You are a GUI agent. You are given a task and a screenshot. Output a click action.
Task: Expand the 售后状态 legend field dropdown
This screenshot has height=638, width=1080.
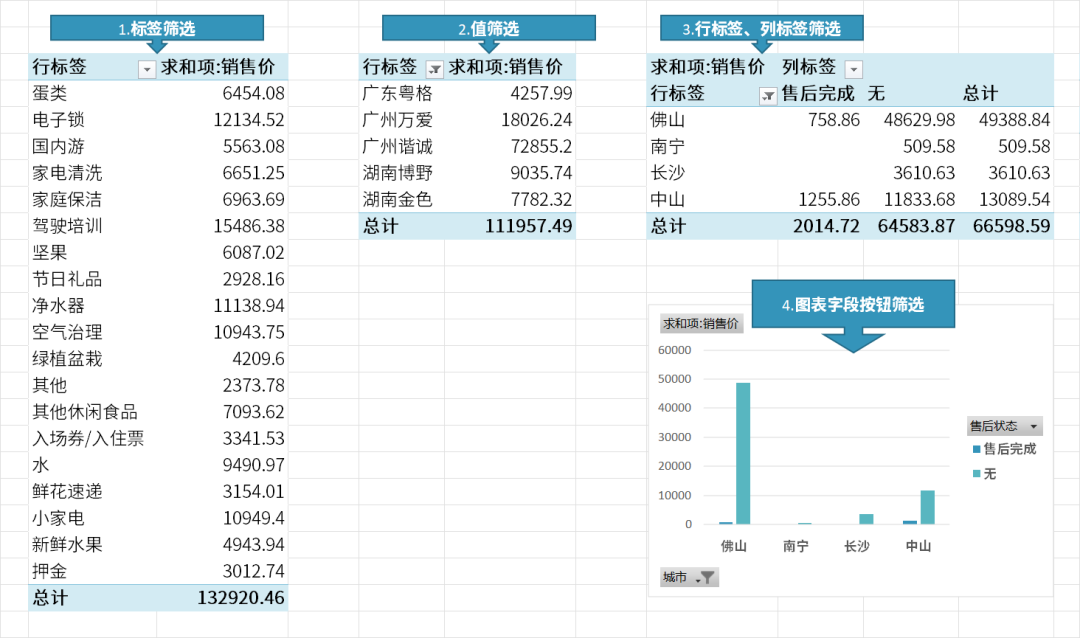tap(1033, 426)
